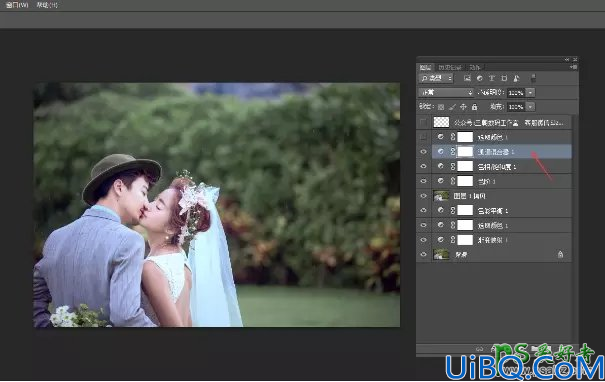Click the Background layer lock icon
The image size is (605, 382).
560,254
